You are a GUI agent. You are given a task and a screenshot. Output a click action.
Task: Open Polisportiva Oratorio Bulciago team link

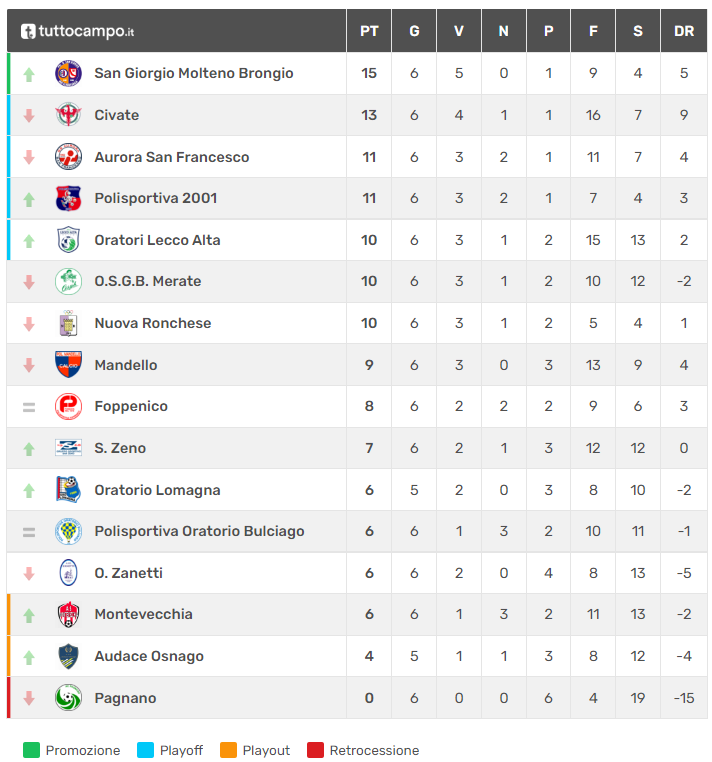199,531
